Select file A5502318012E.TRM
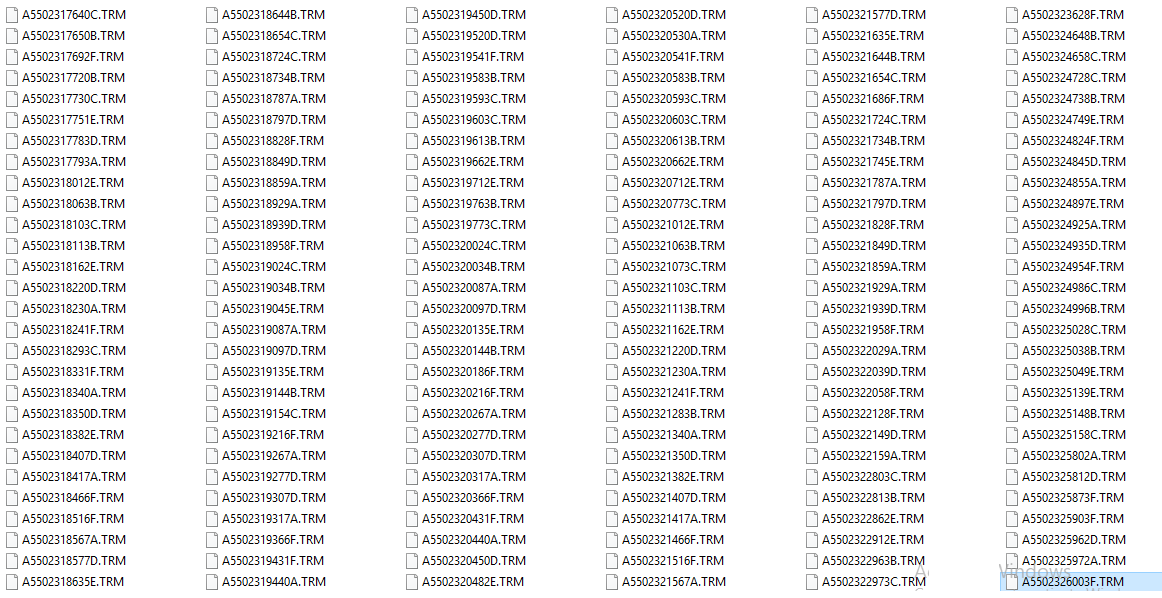 73,182
